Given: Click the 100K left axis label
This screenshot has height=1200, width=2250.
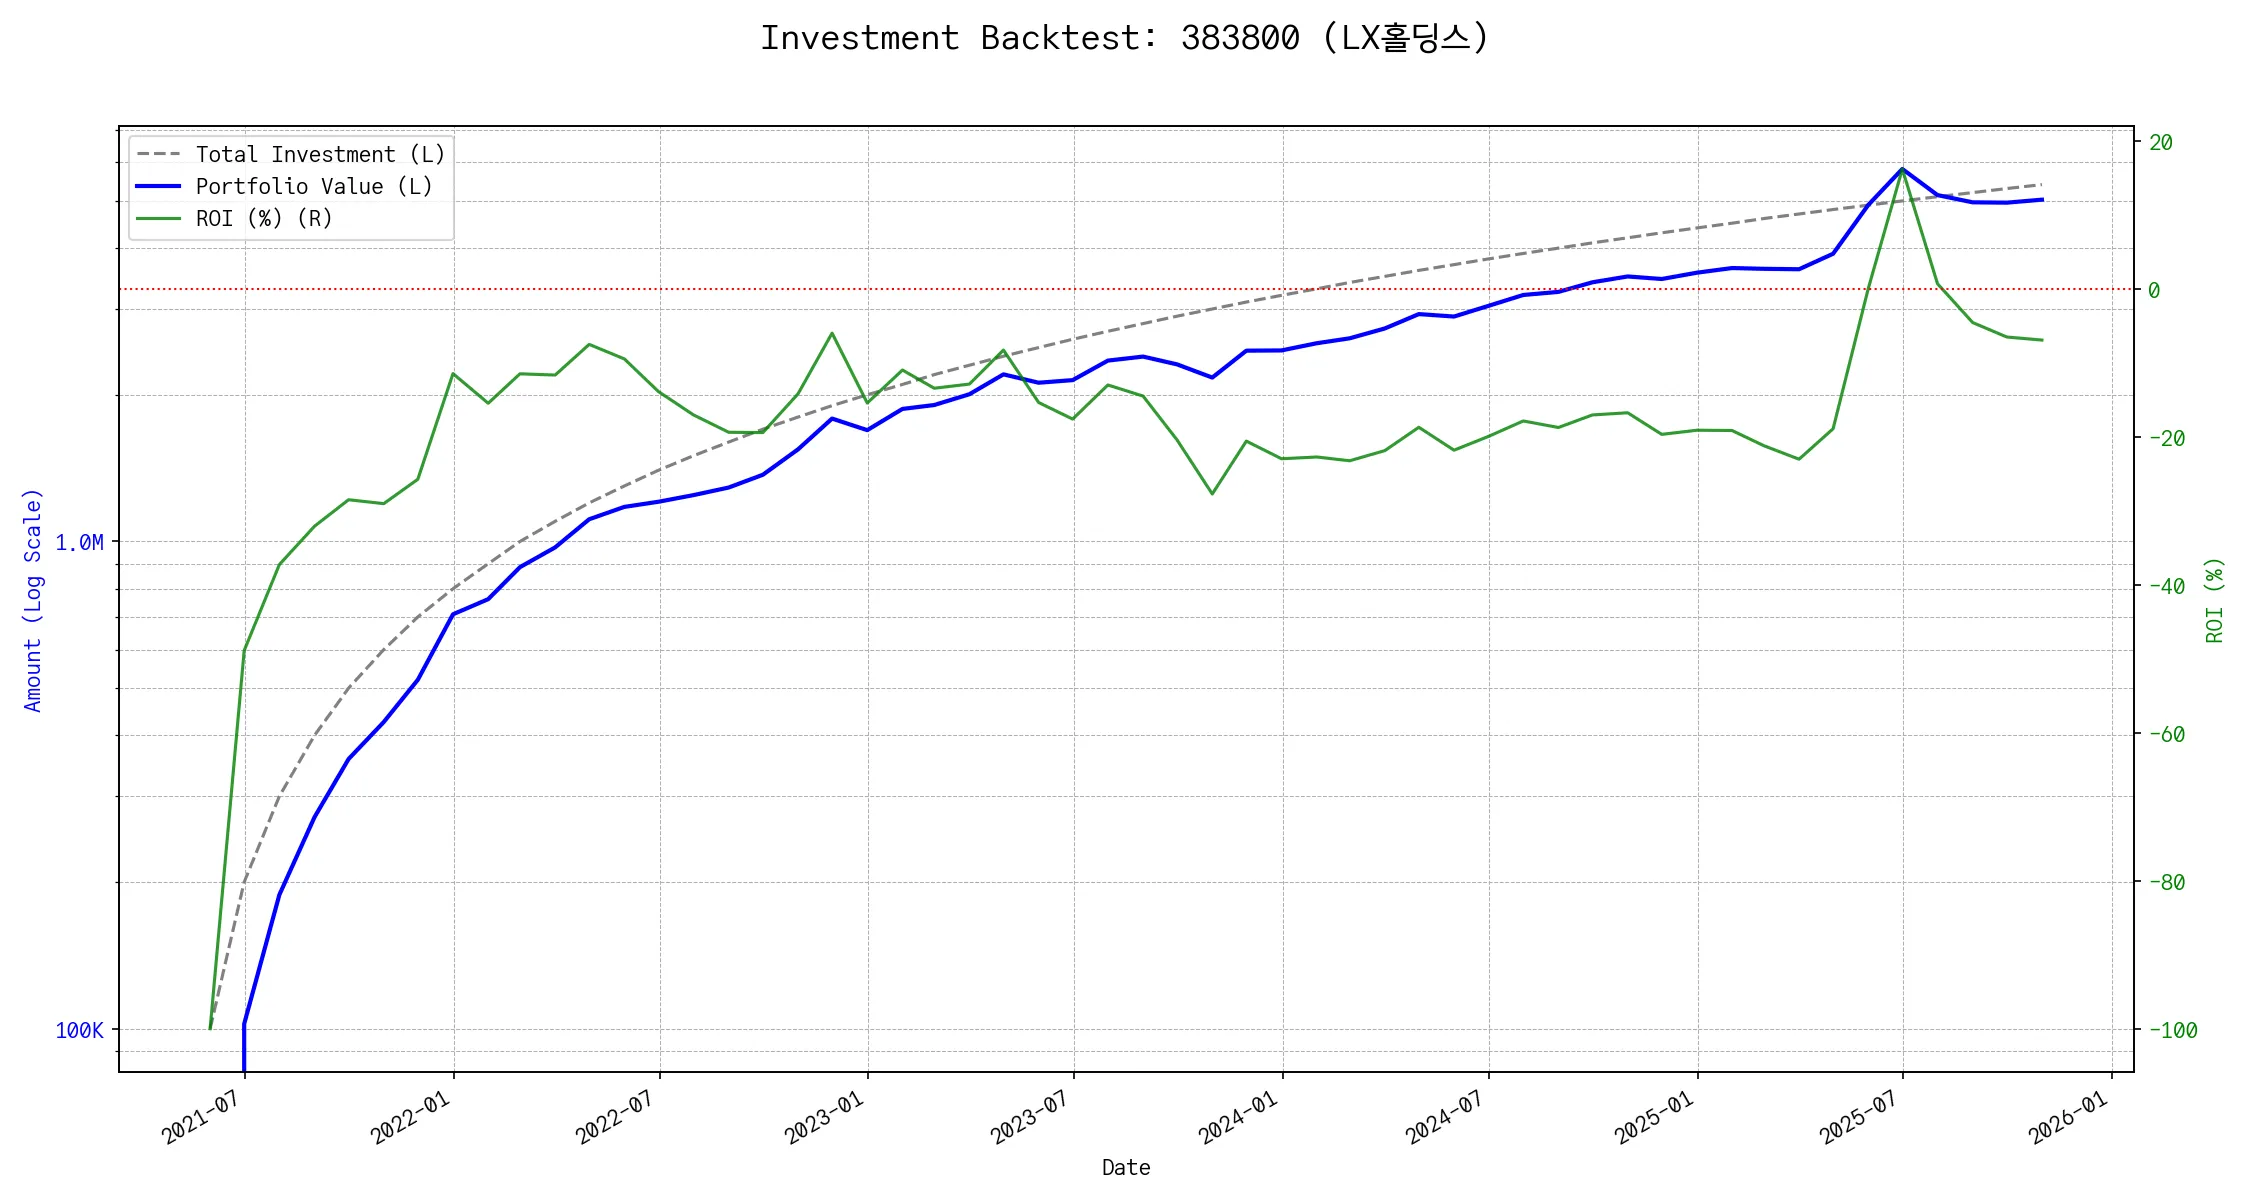Looking at the screenshot, I should pyautogui.click(x=79, y=1031).
